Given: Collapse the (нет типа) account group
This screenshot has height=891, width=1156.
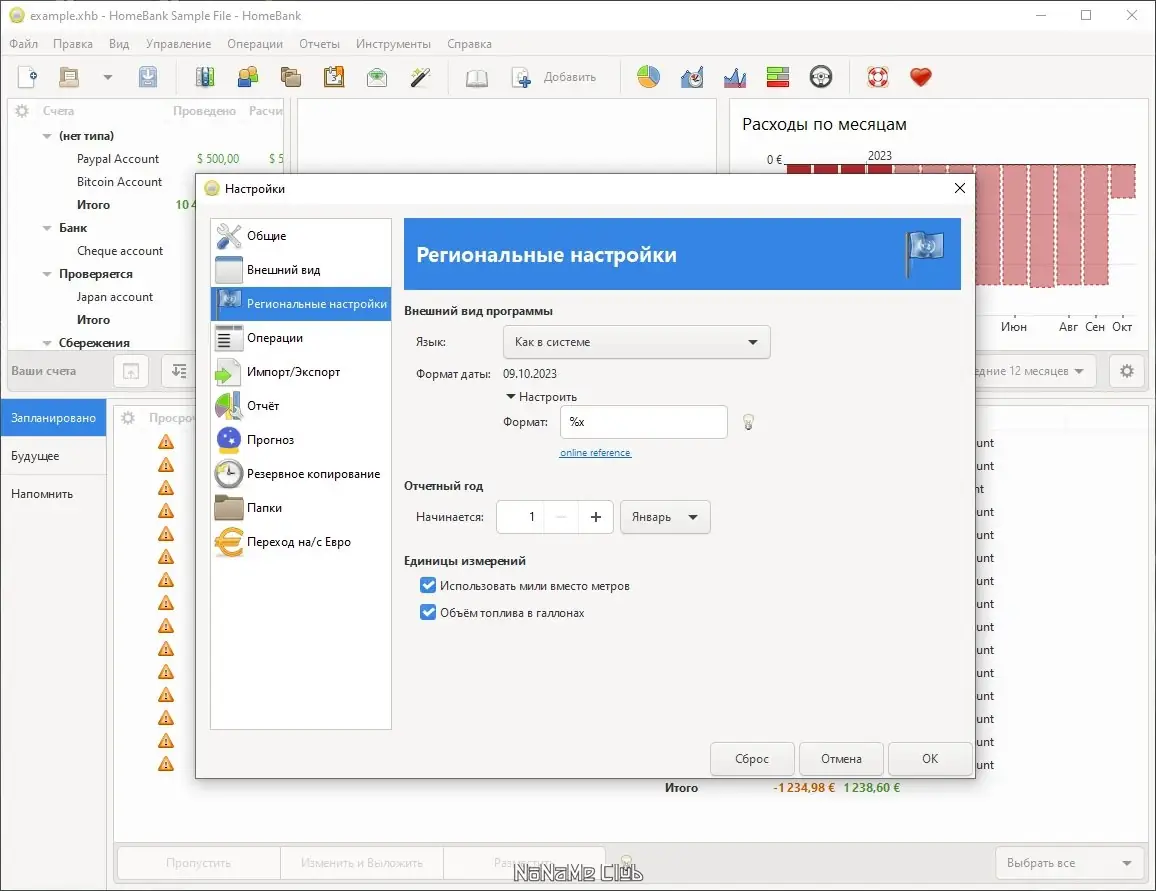Looking at the screenshot, I should (x=47, y=136).
